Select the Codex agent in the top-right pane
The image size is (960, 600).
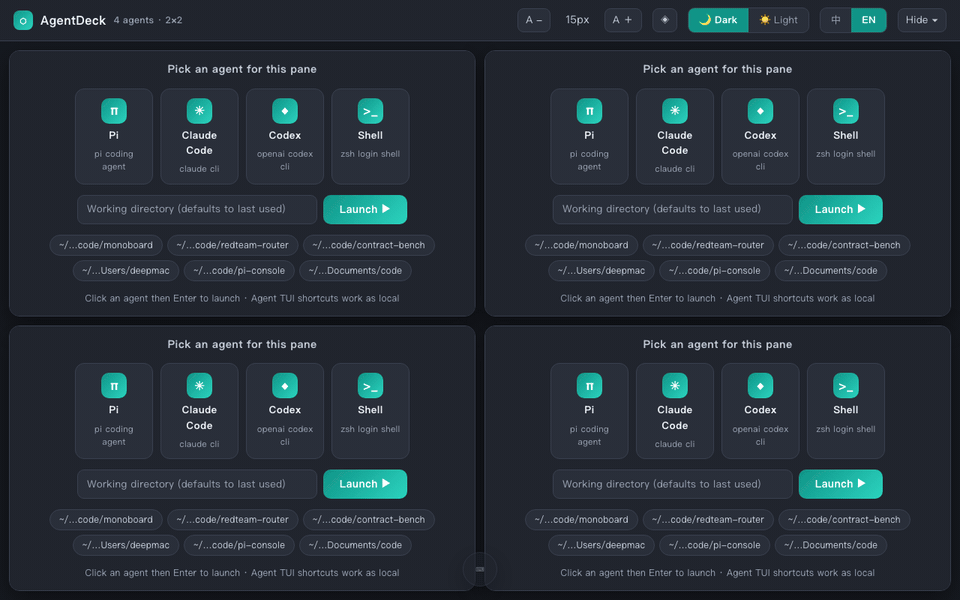tap(760, 137)
